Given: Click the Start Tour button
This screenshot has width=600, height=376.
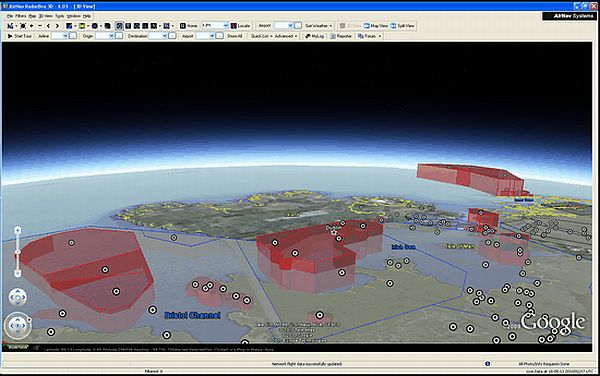Looking at the screenshot, I should click(20, 36).
